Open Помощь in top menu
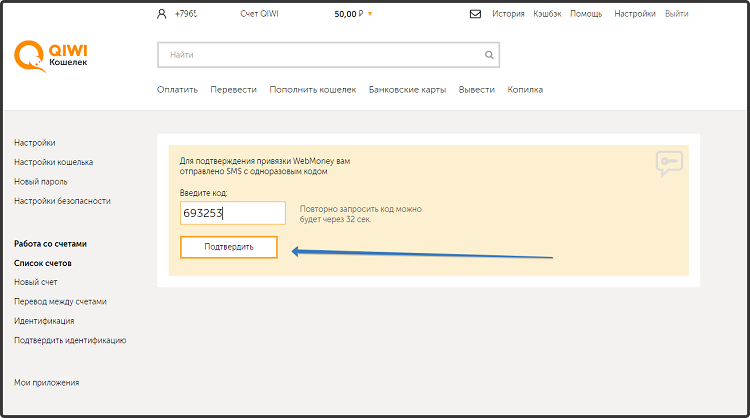 click(586, 14)
